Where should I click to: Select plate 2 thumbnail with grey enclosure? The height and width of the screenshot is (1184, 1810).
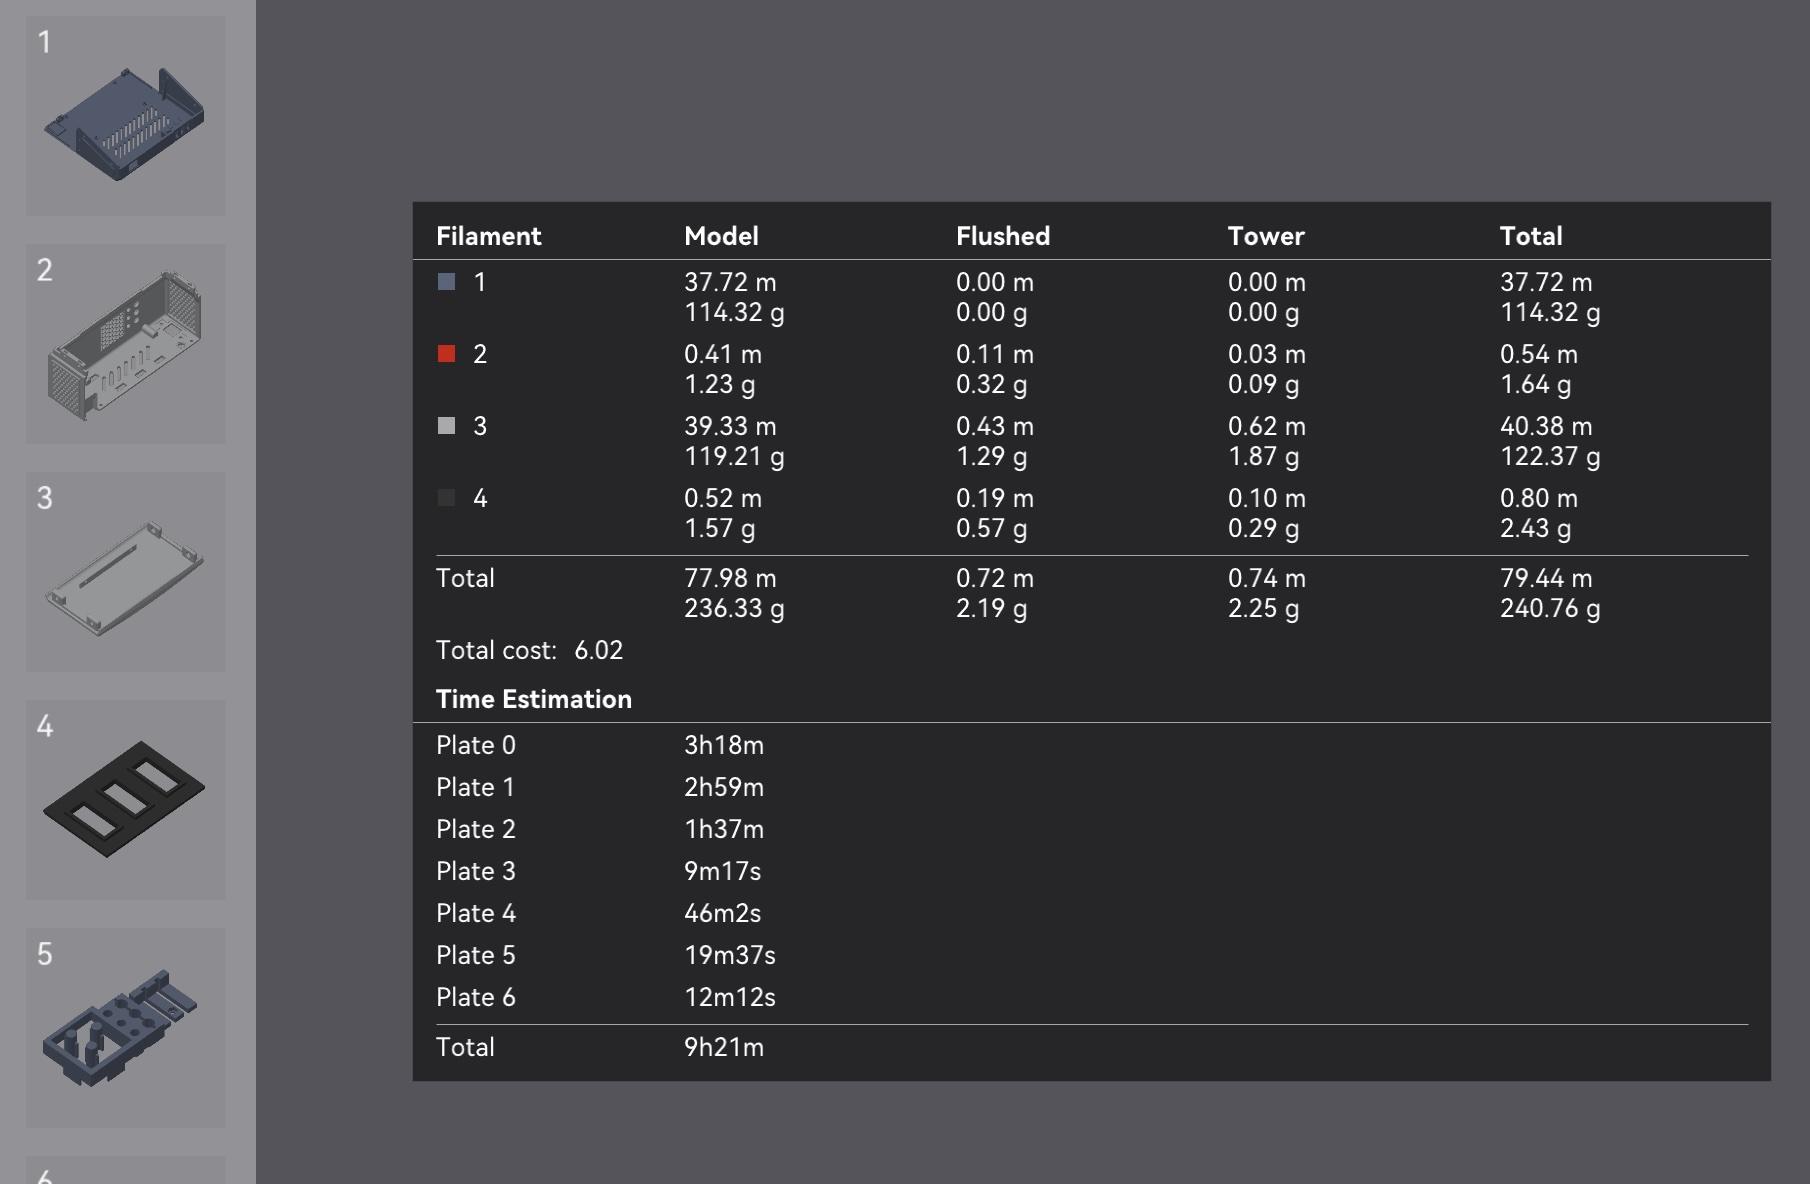[126, 343]
